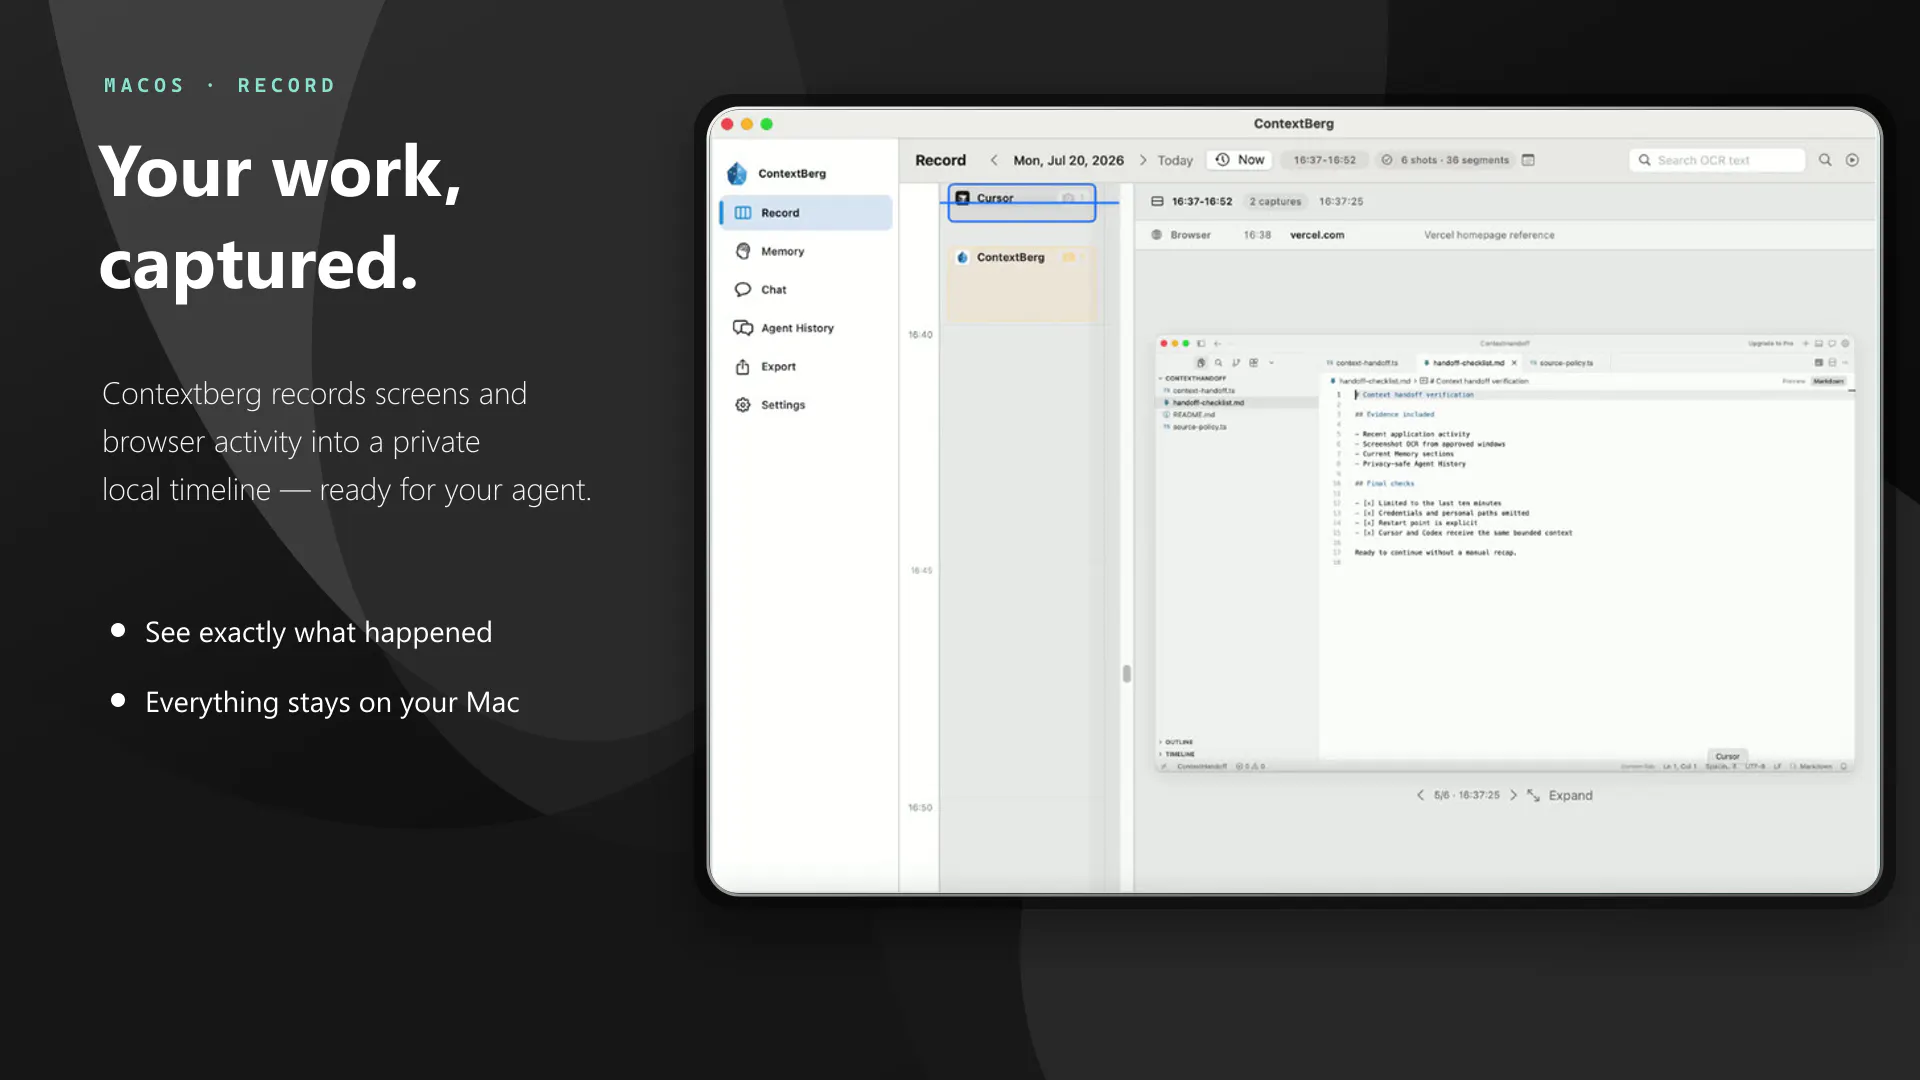Click the Expand arrows icon under the screenshot
Screen dimensions: 1920x1080
1533,796
